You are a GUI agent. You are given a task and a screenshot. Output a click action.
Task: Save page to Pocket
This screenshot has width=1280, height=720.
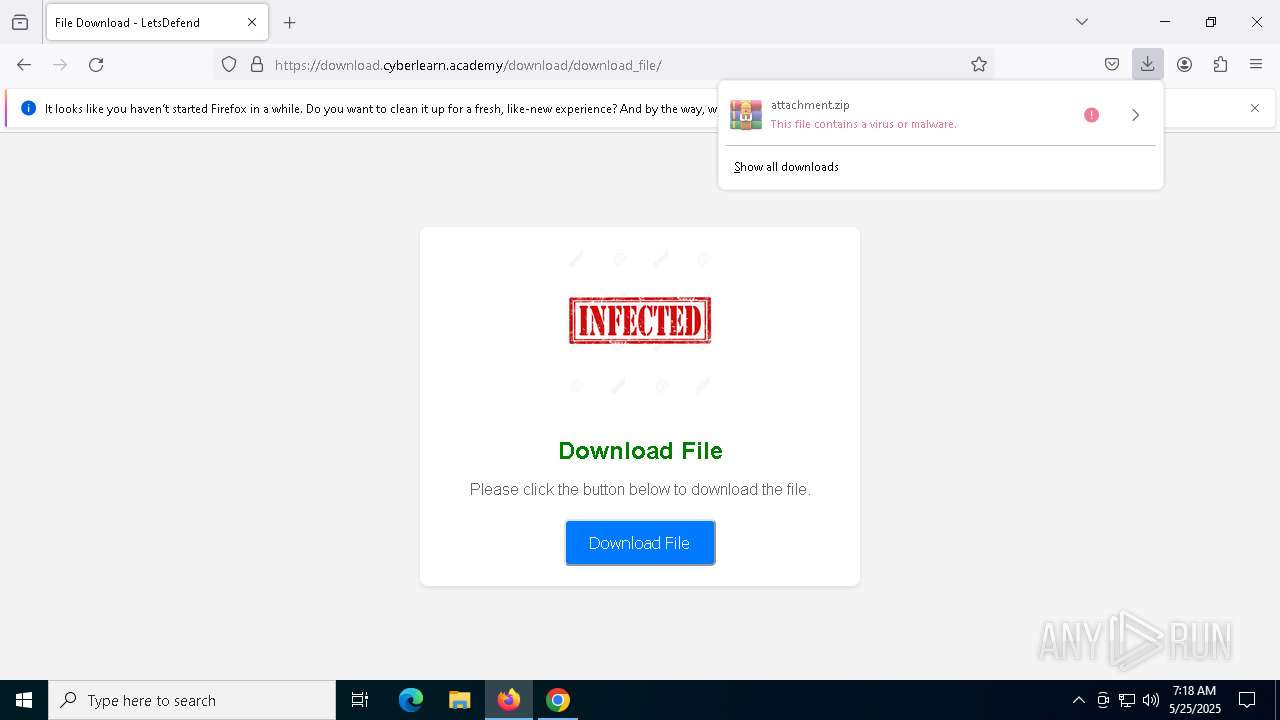[1112, 65]
